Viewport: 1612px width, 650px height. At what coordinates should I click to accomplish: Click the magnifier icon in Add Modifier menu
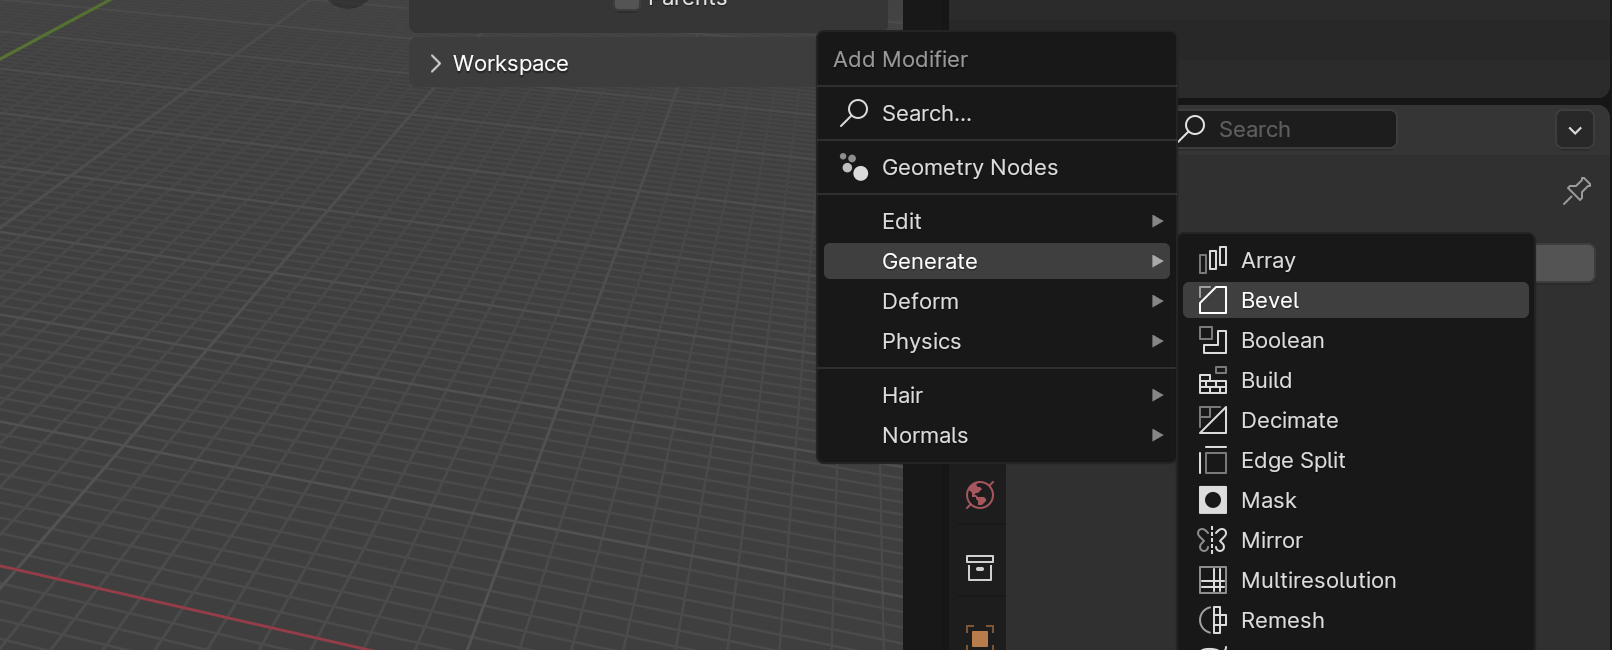tap(853, 113)
